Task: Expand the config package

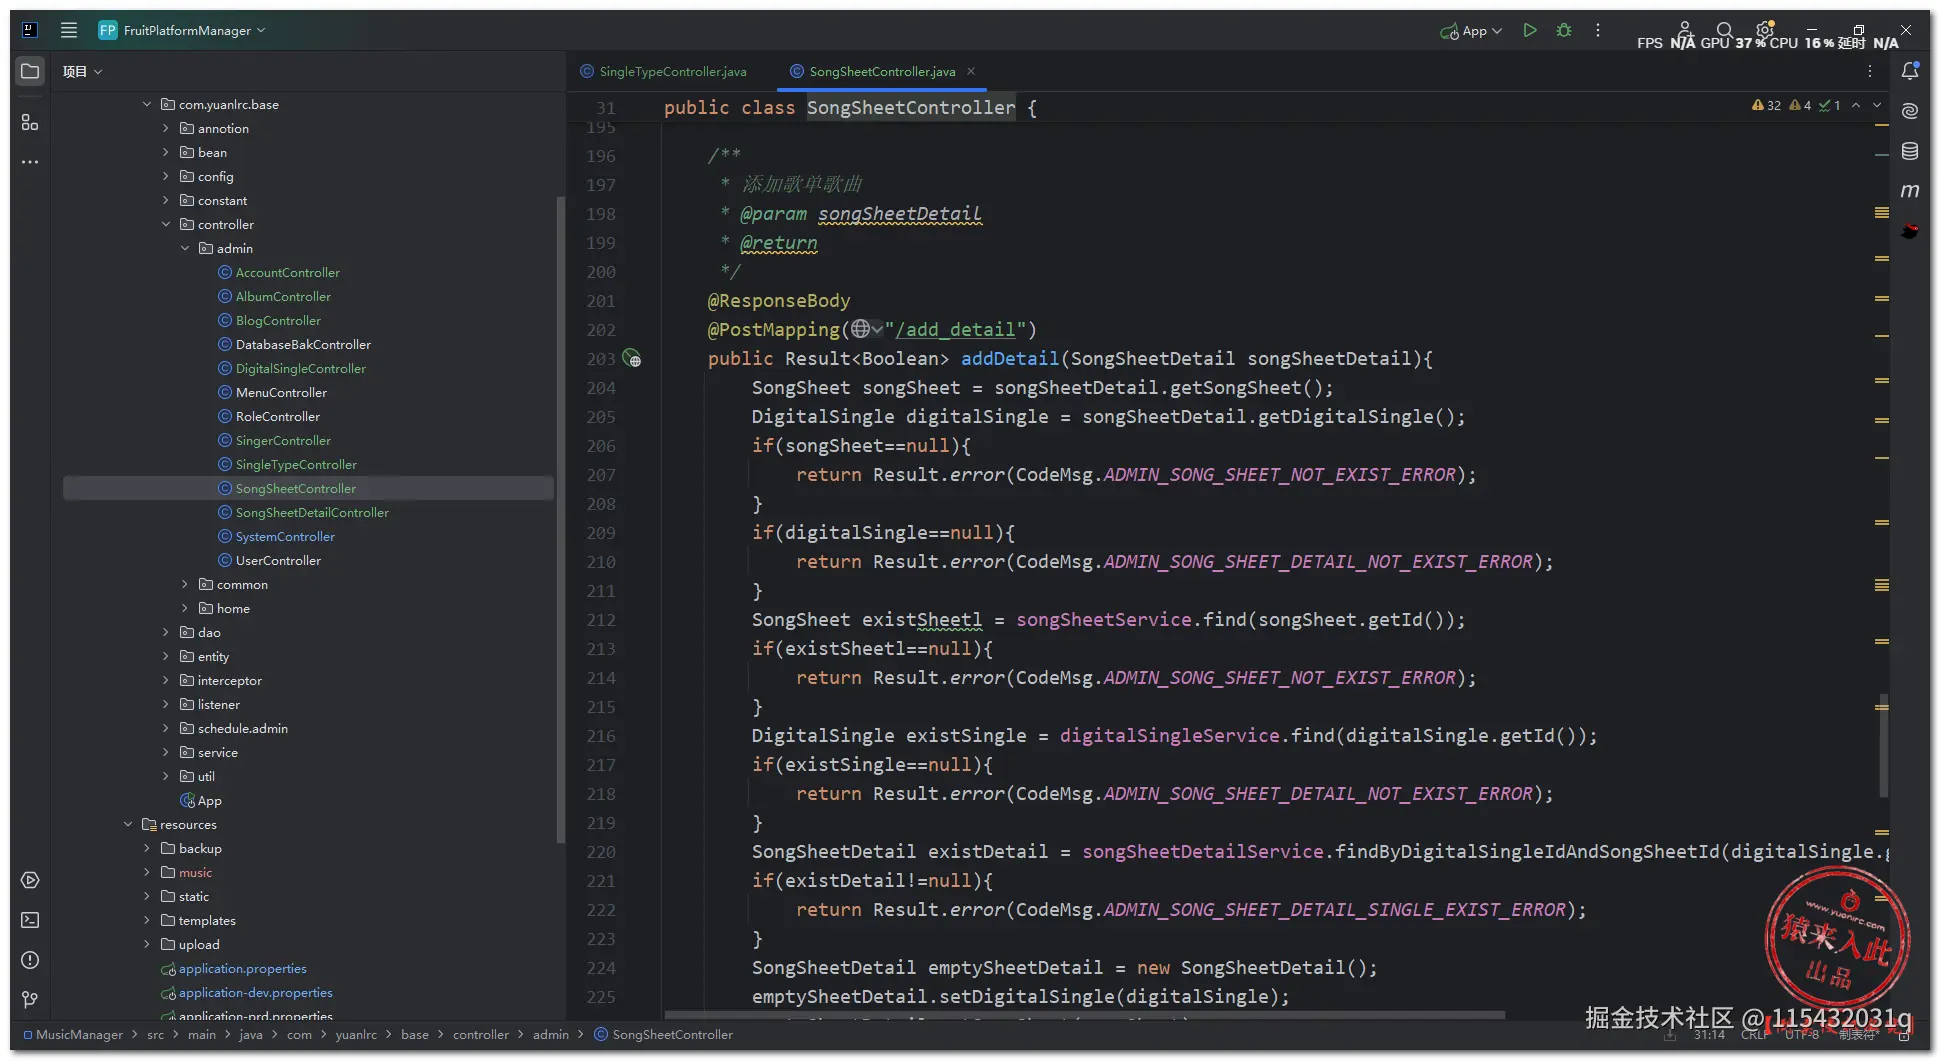Action: tap(166, 176)
